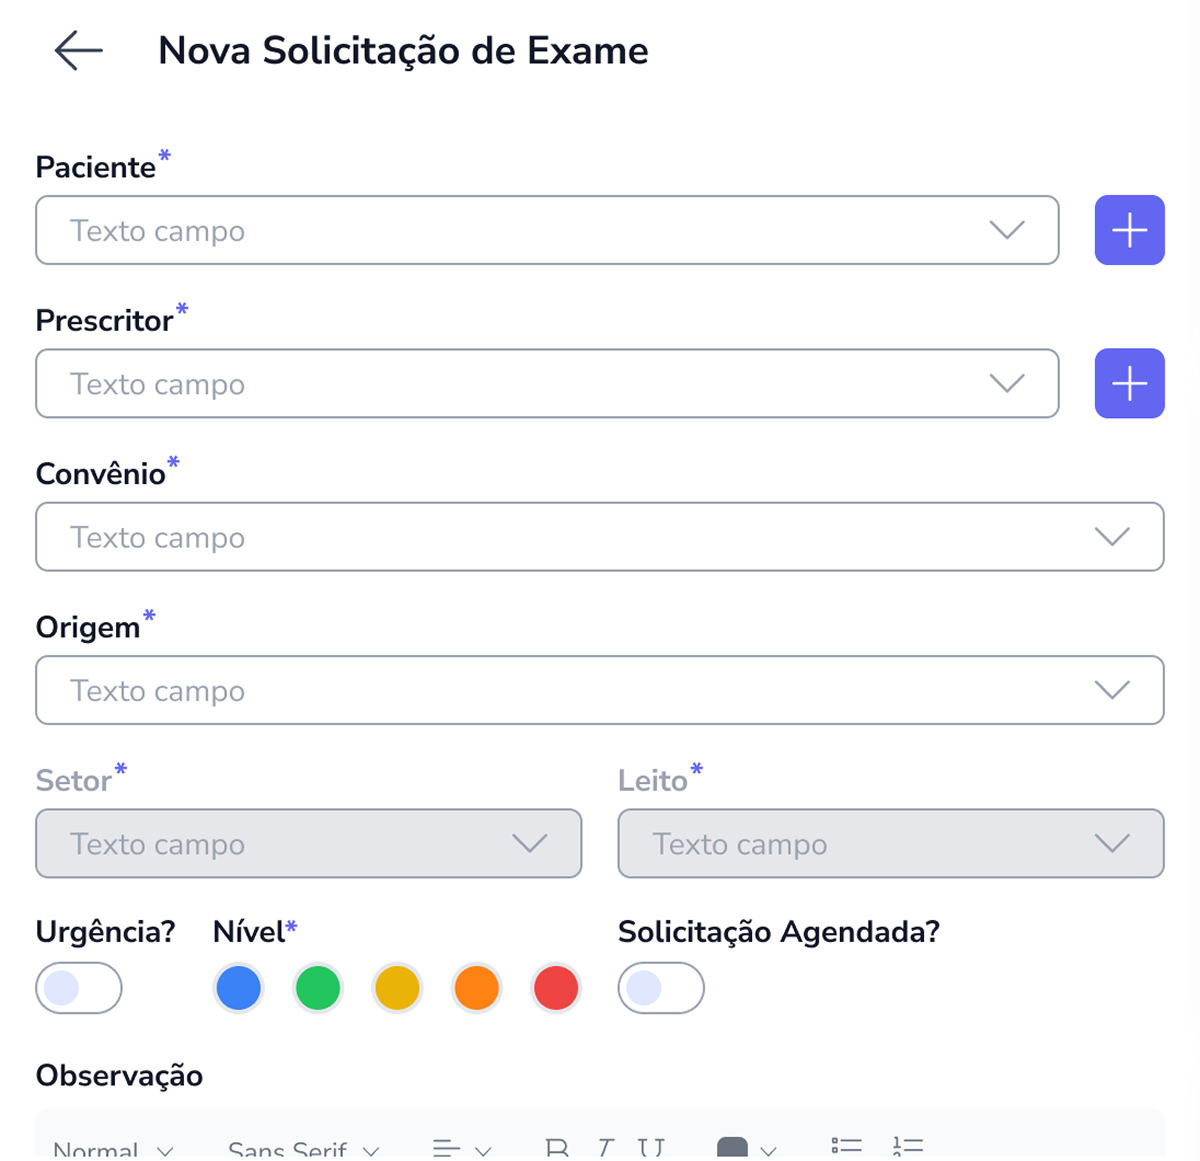Open text alignment options

(x=461, y=1149)
